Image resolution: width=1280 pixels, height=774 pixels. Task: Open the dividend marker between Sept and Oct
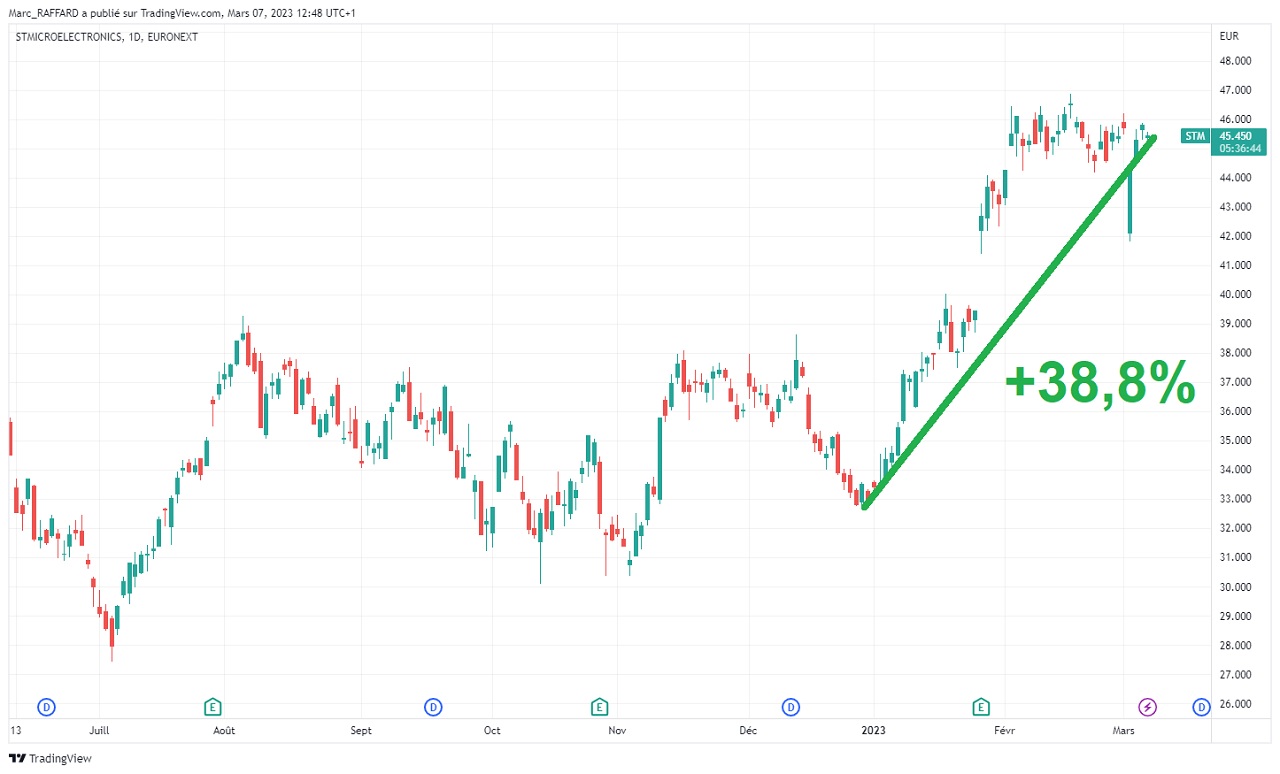(433, 707)
